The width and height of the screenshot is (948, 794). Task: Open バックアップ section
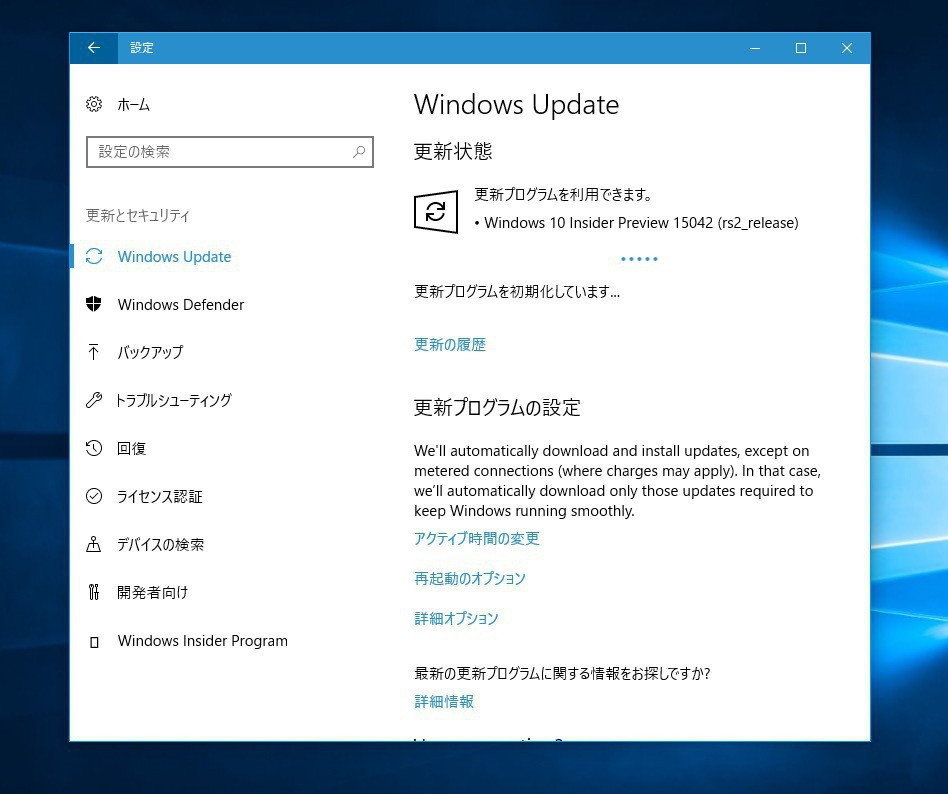tap(150, 352)
